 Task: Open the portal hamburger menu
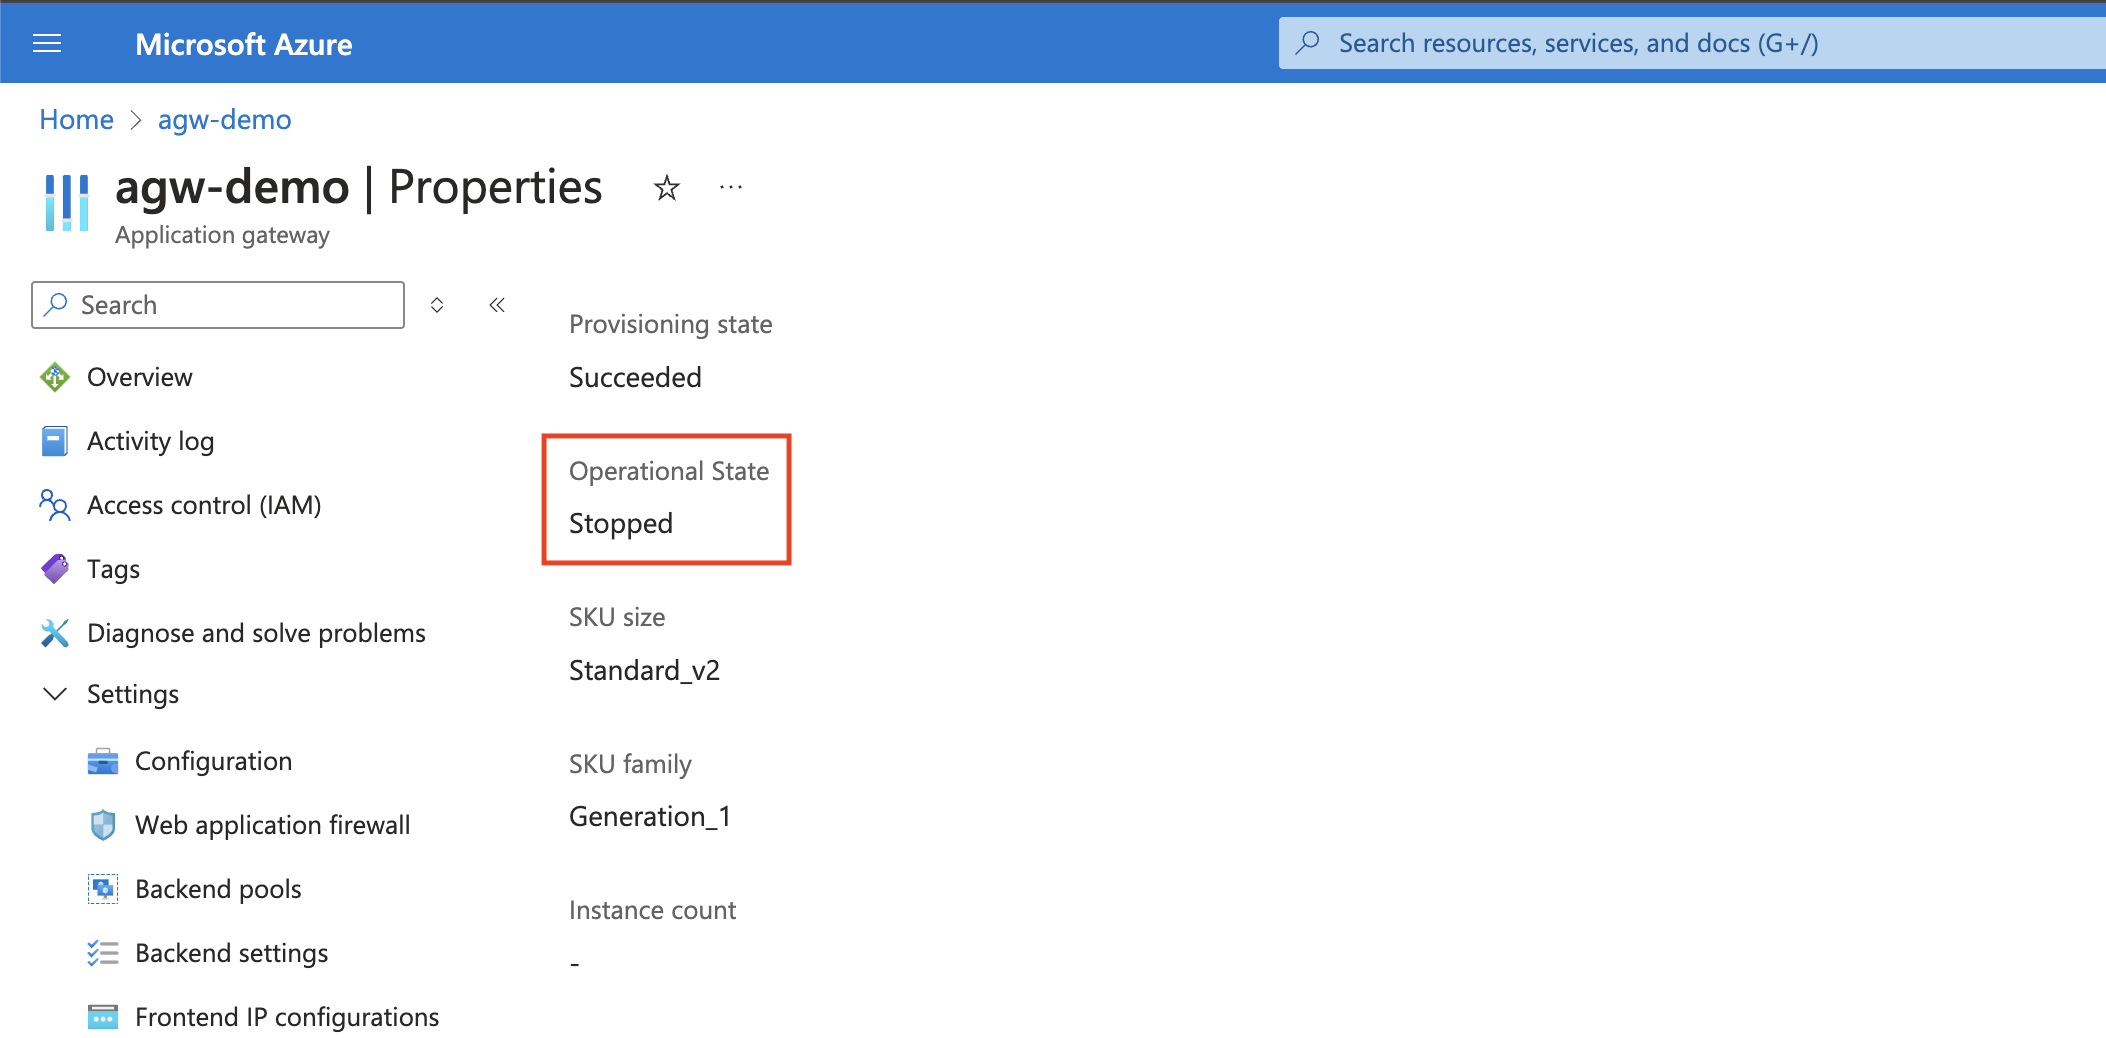[x=47, y=43]
